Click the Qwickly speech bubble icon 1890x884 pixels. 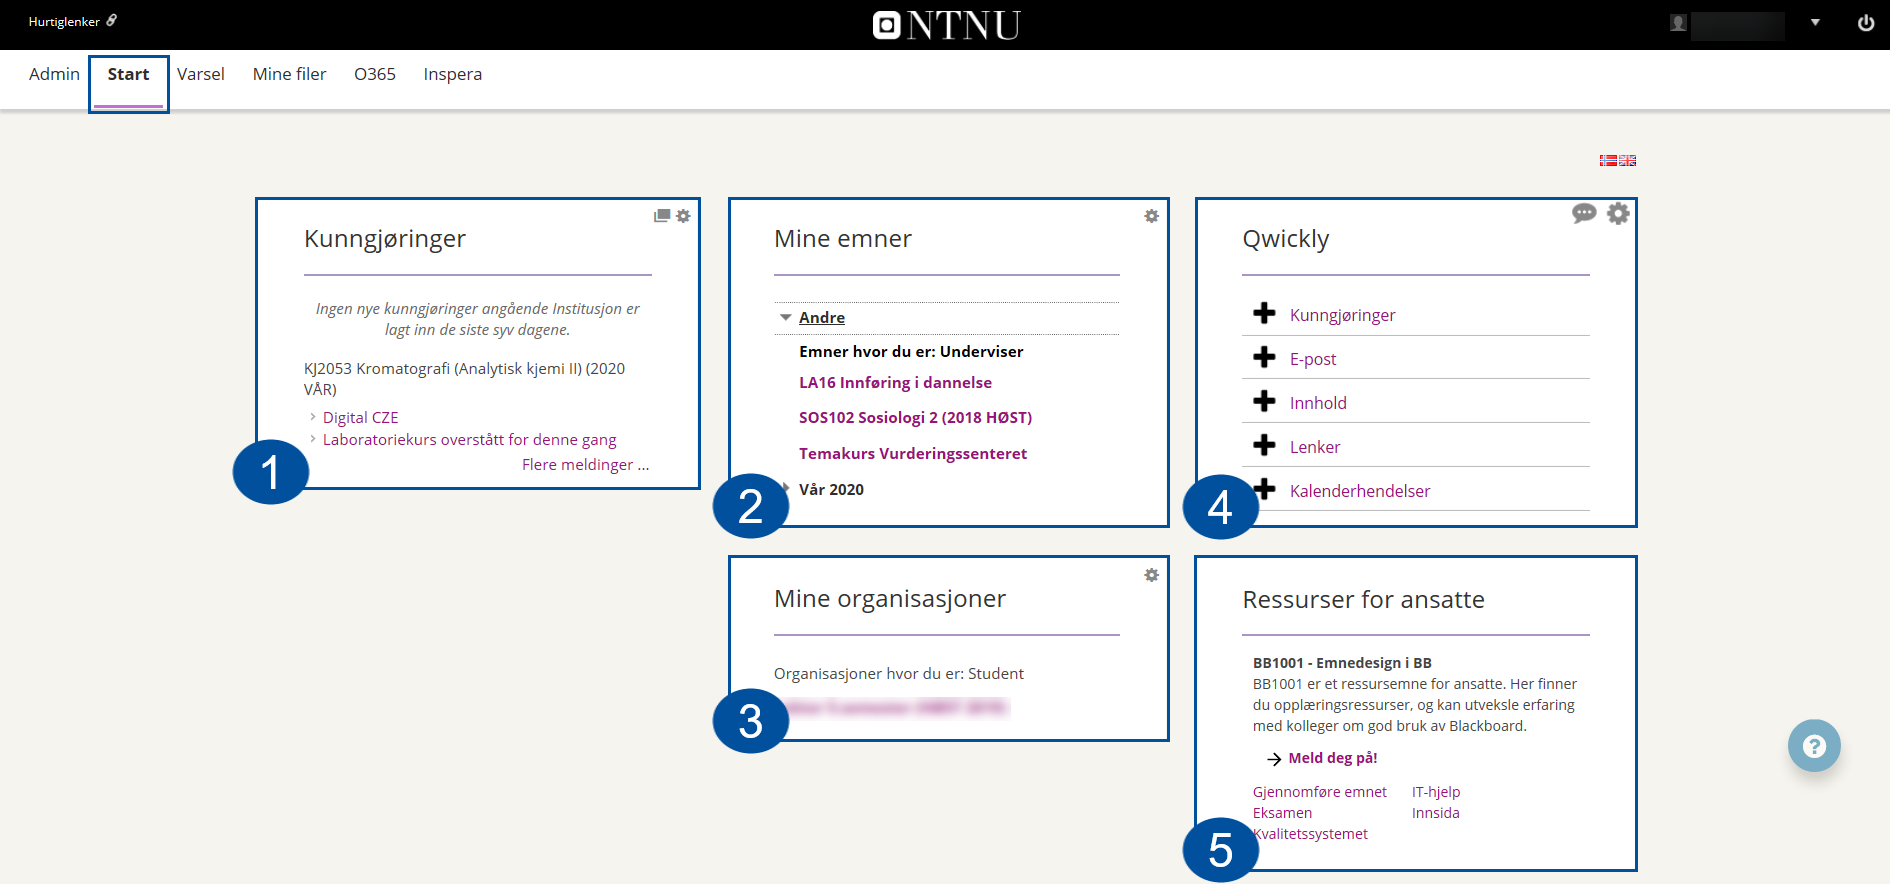(1584, 213)
